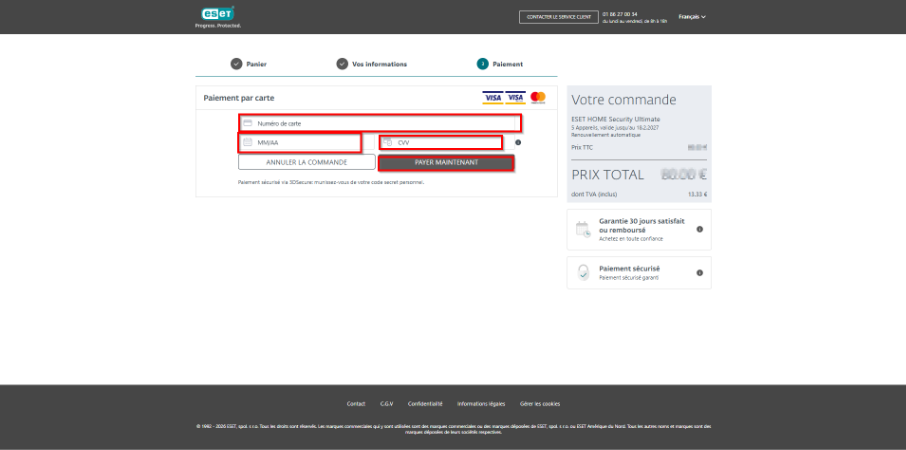This screenshot has height=450, width=906.
Task: Click the Vos informations step checkmark icon
Action: 342,64
